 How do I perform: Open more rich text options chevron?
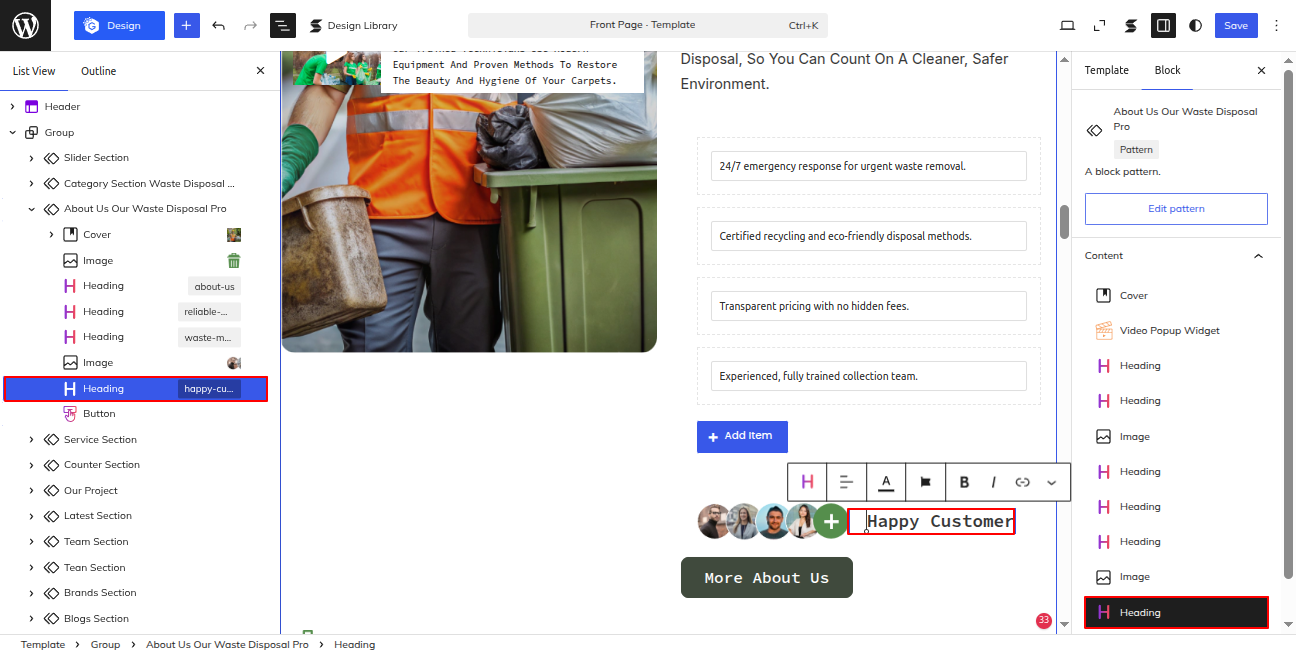coord(1051,482)
